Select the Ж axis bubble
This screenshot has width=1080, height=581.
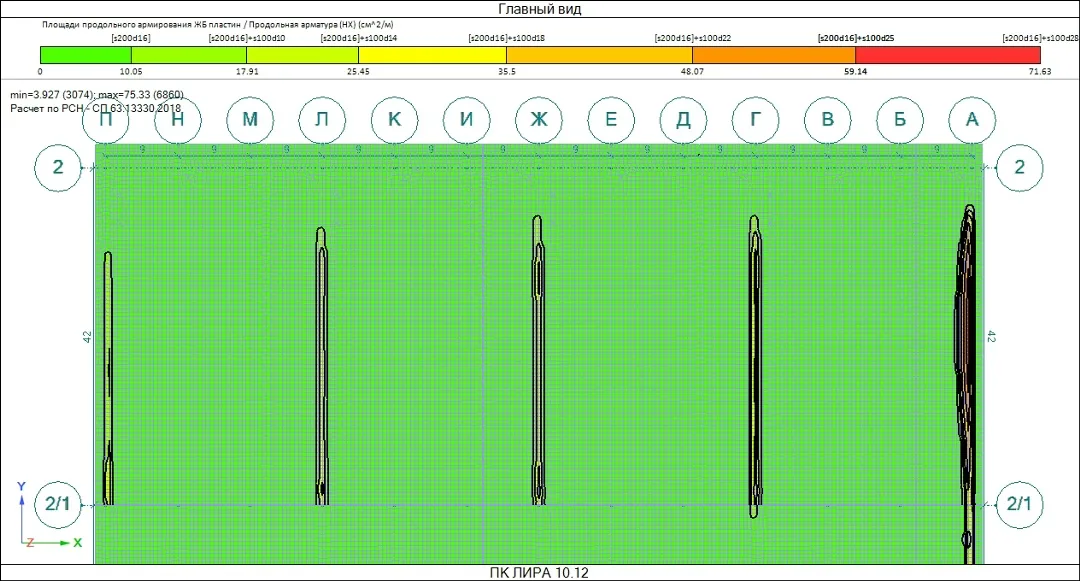[539, 120]
